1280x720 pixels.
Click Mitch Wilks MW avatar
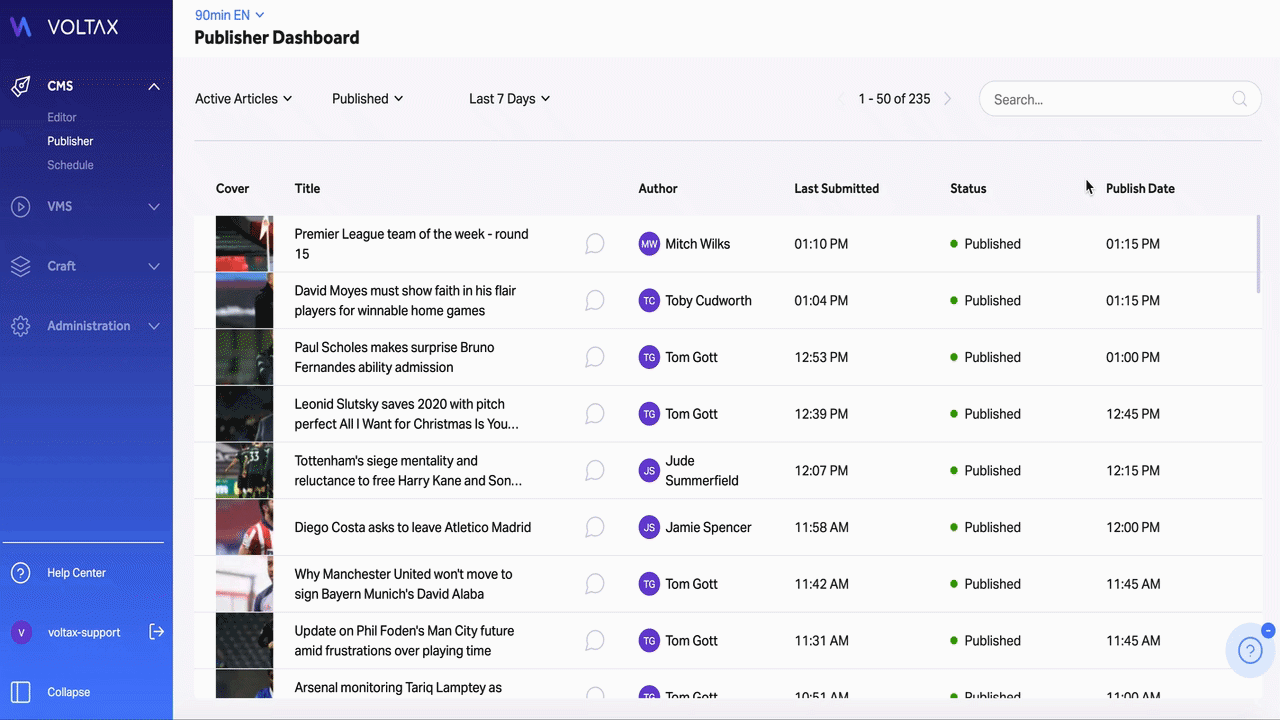point(649,244)
